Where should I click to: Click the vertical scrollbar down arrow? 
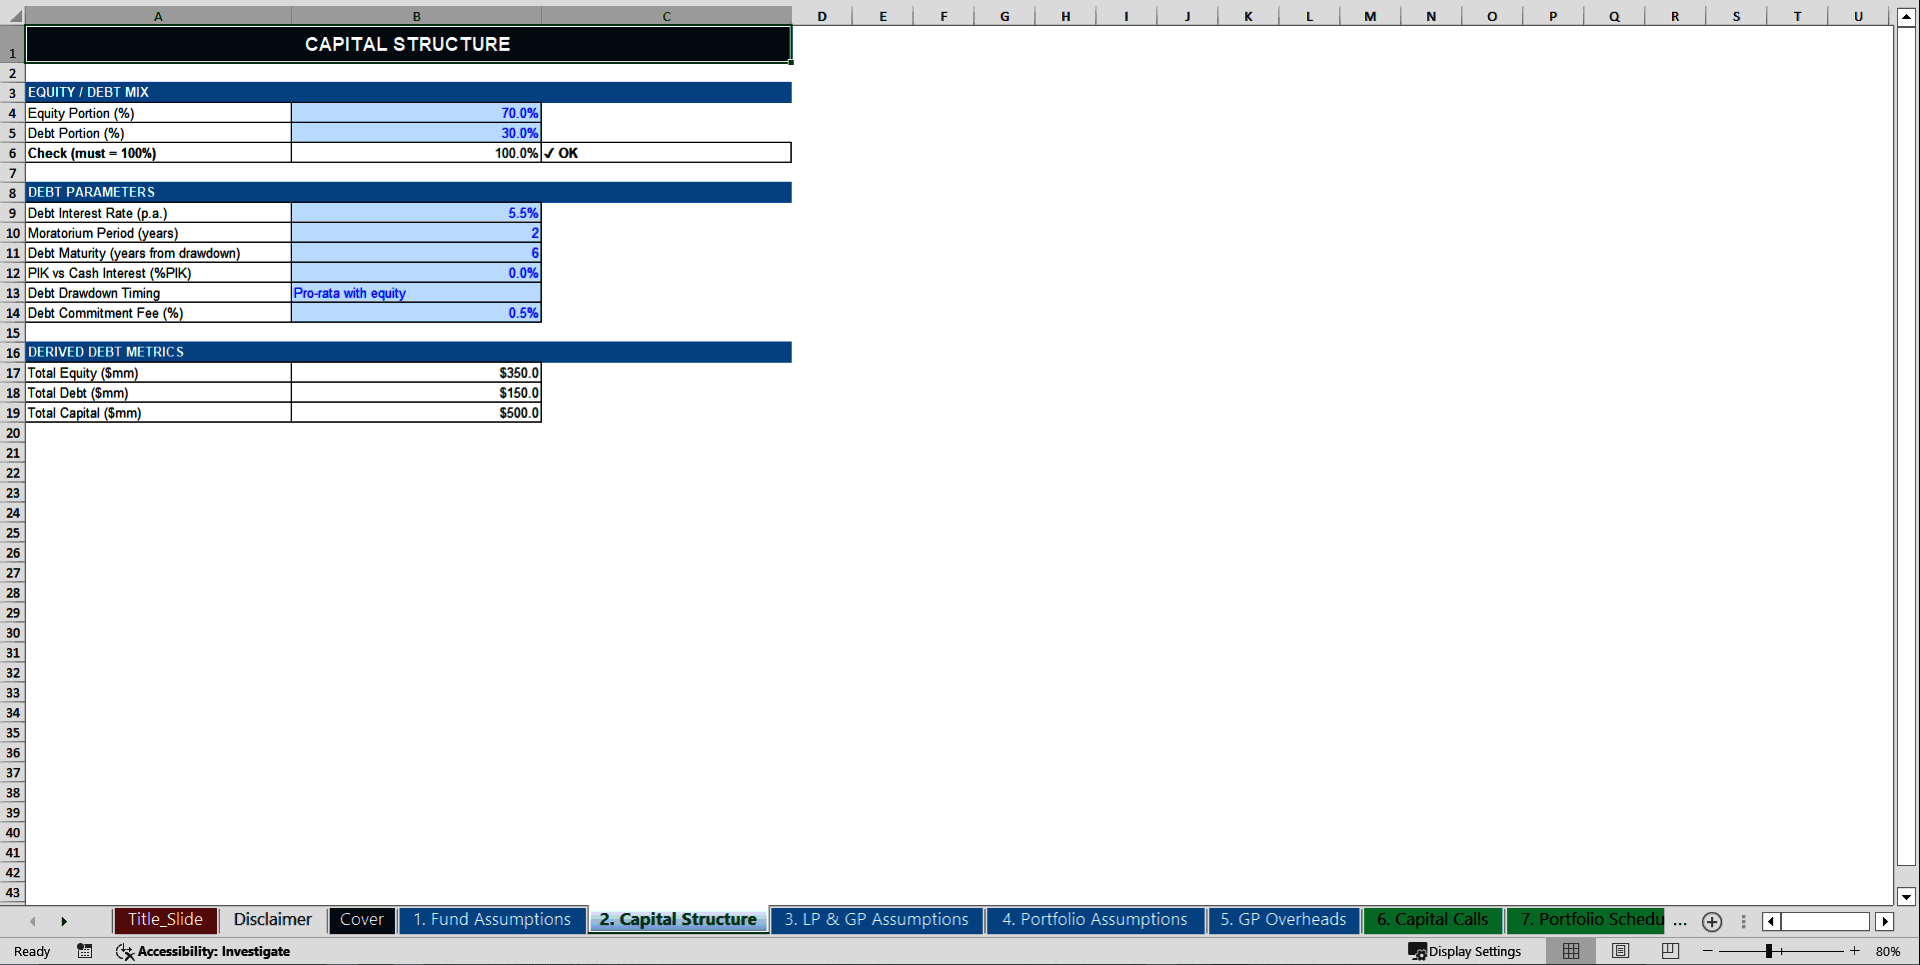click(x=1906, y=897)
